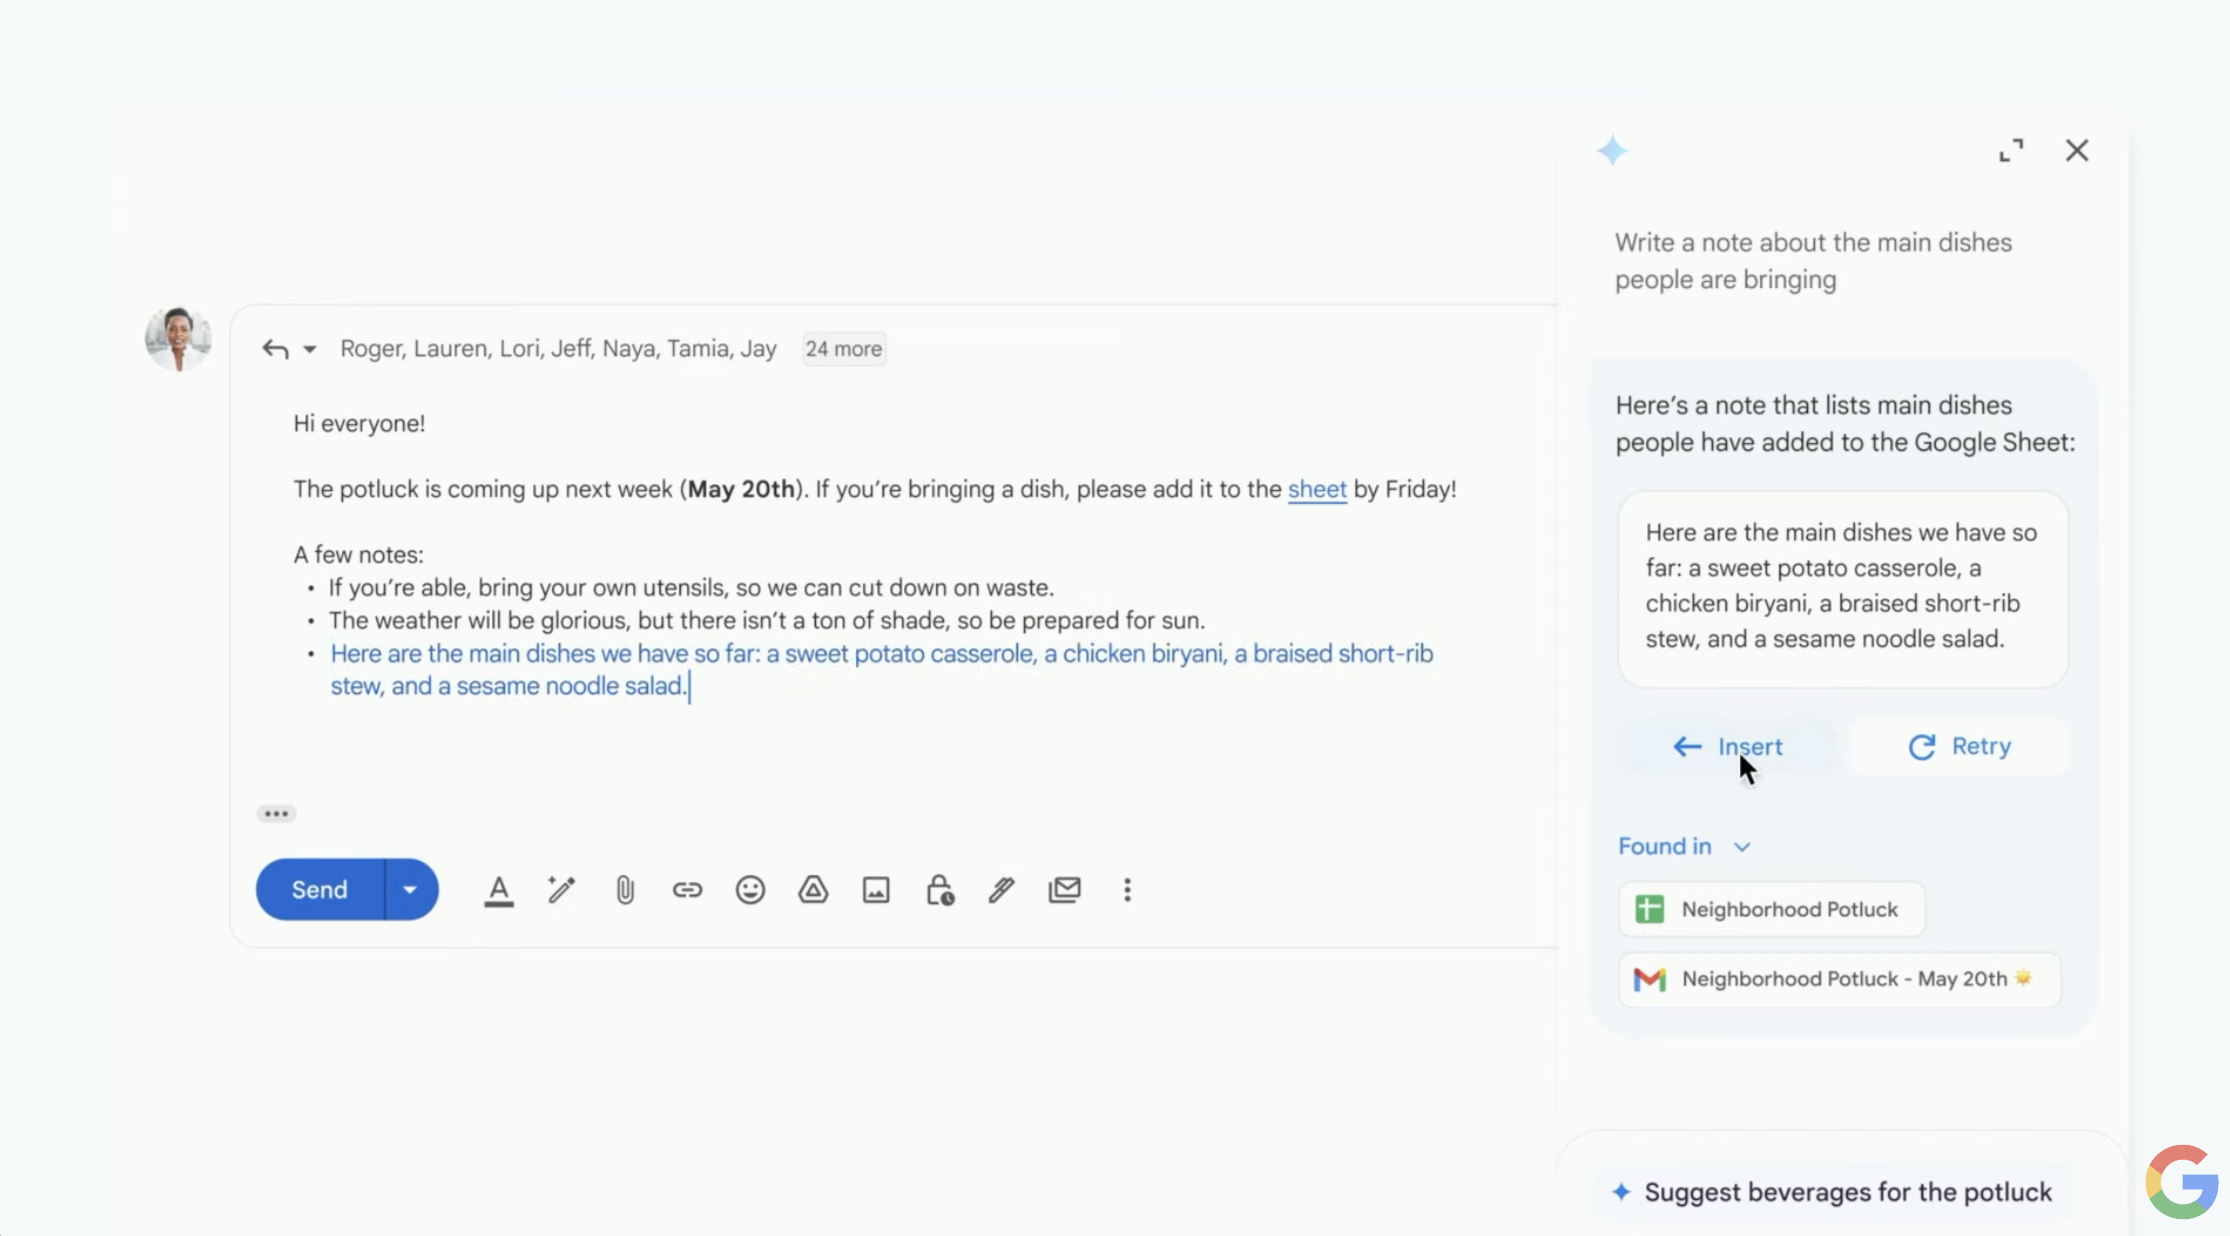
Task: Collapse the Found in section
Action: coord(1742,847)
